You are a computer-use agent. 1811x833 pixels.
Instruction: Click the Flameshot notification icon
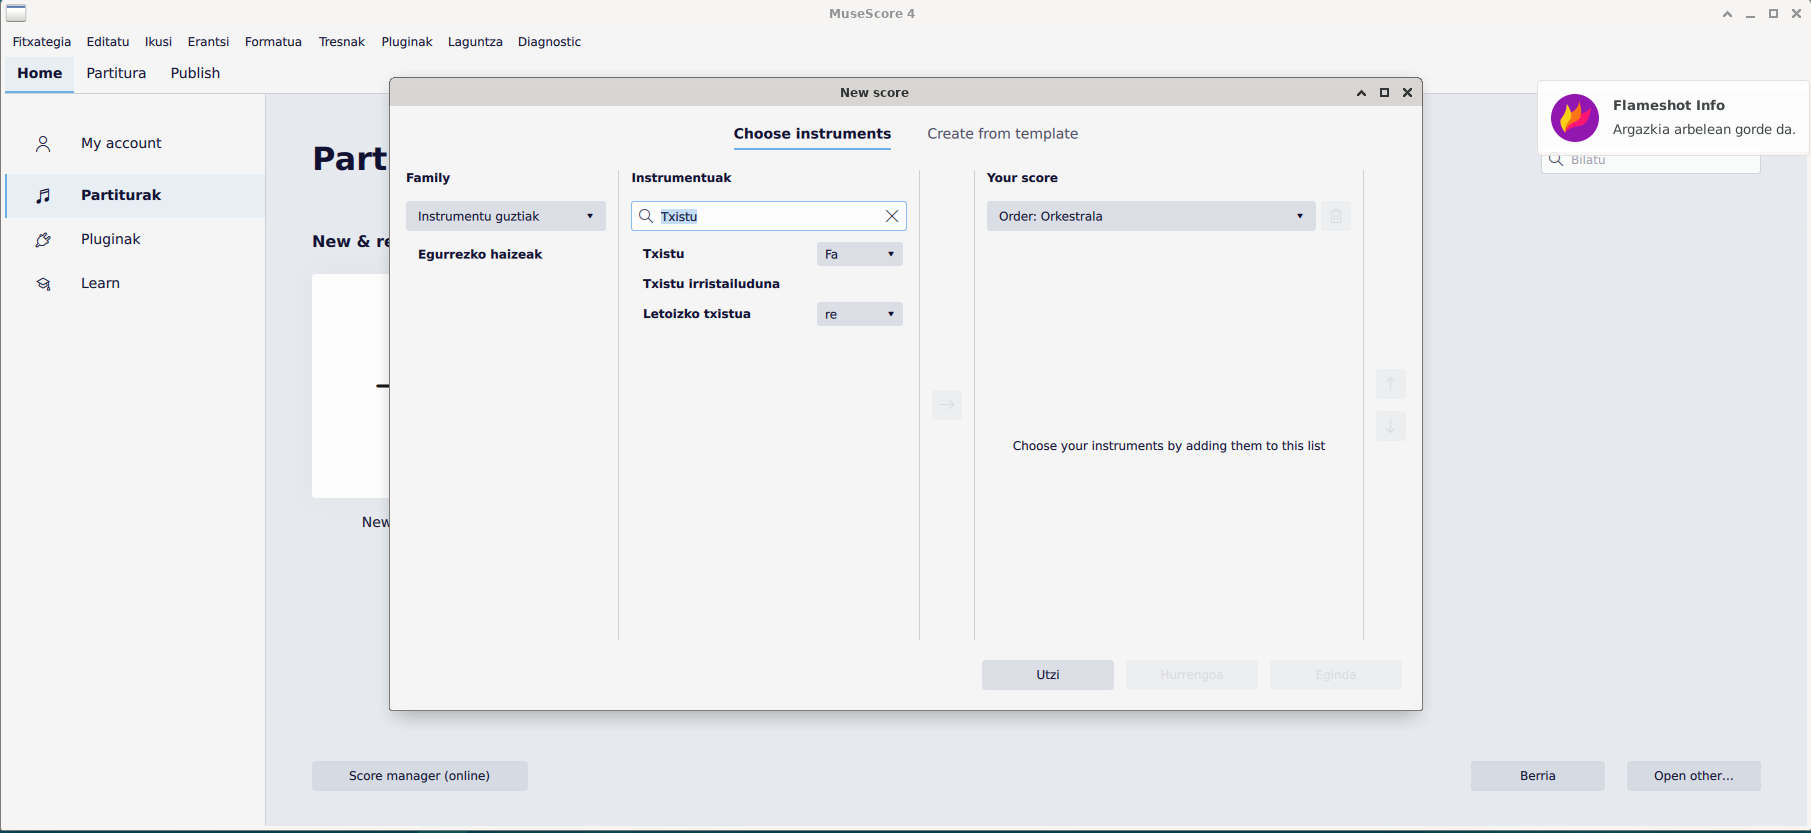point(1575,118)
